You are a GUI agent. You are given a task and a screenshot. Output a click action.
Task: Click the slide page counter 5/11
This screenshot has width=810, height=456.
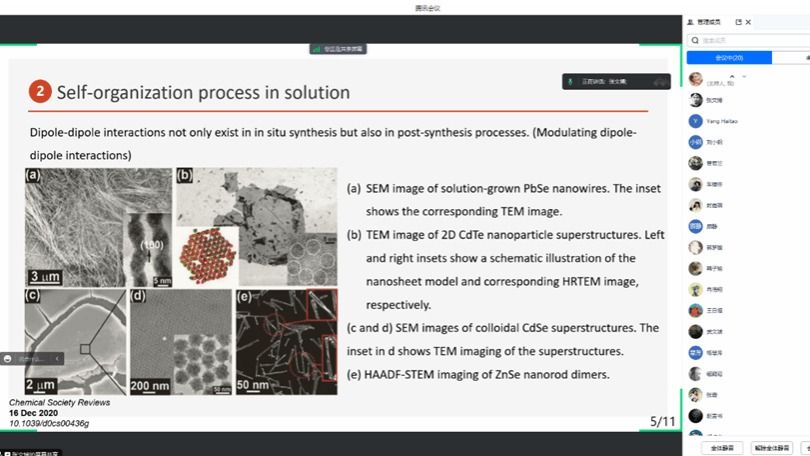(661, 421)
